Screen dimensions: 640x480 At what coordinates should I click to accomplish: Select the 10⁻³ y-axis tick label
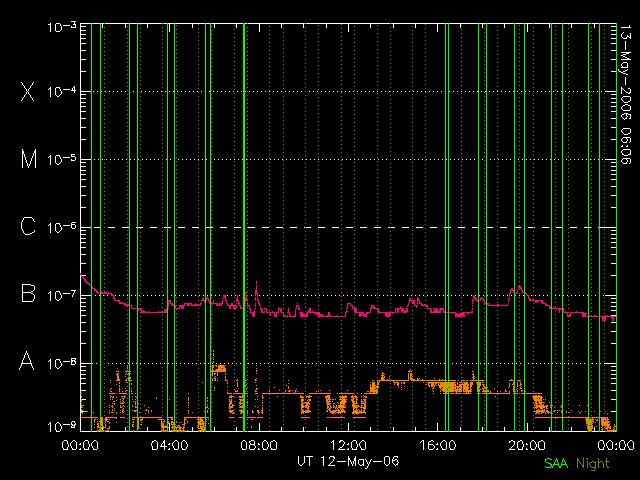[62, 27]
